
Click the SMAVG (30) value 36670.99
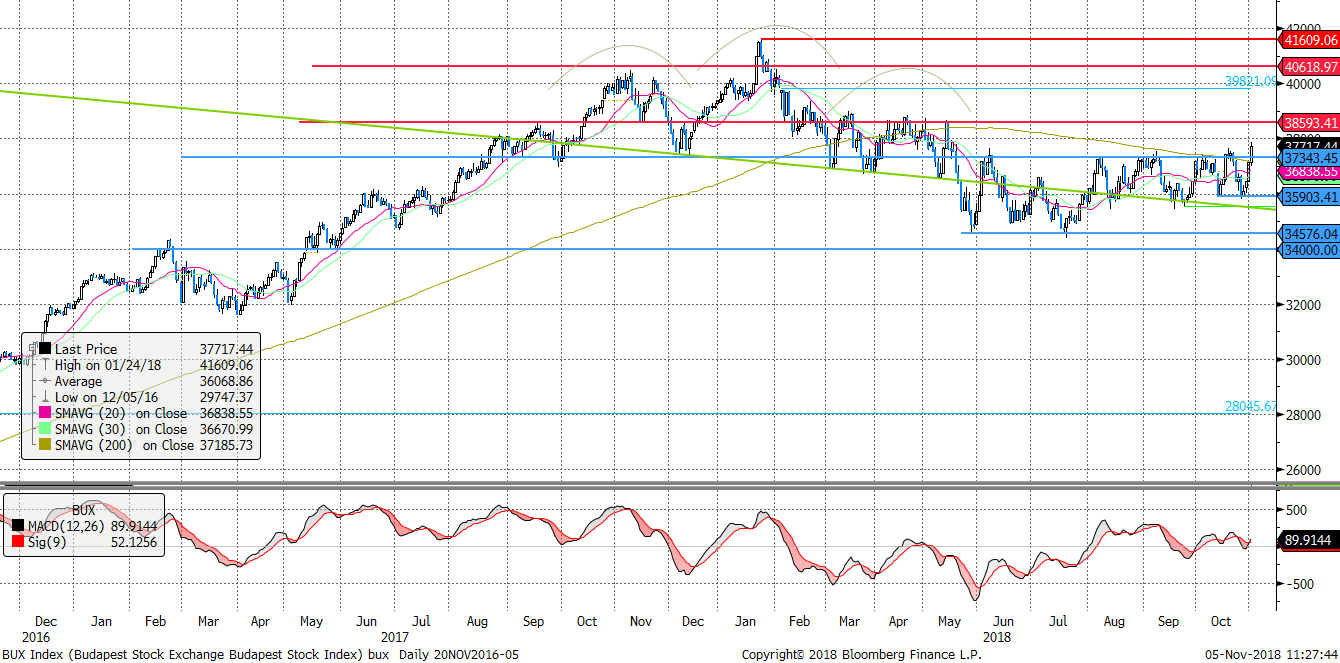coord(227,428)
